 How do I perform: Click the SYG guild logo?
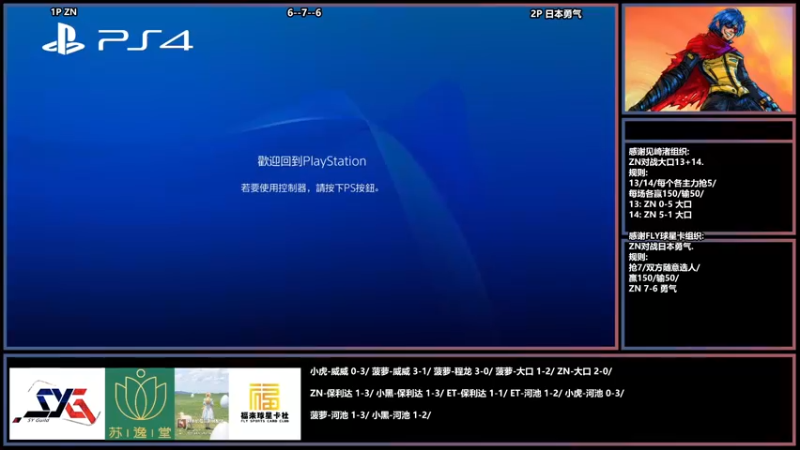tap(57, 404)
